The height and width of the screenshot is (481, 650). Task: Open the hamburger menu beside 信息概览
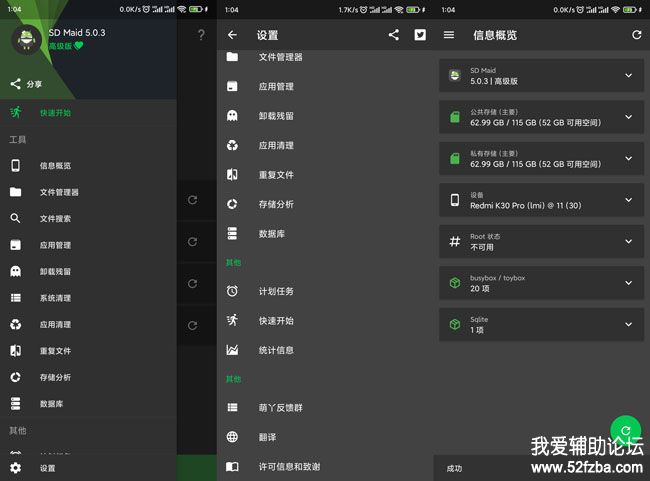pyautogui.click(x=449, y=35)
